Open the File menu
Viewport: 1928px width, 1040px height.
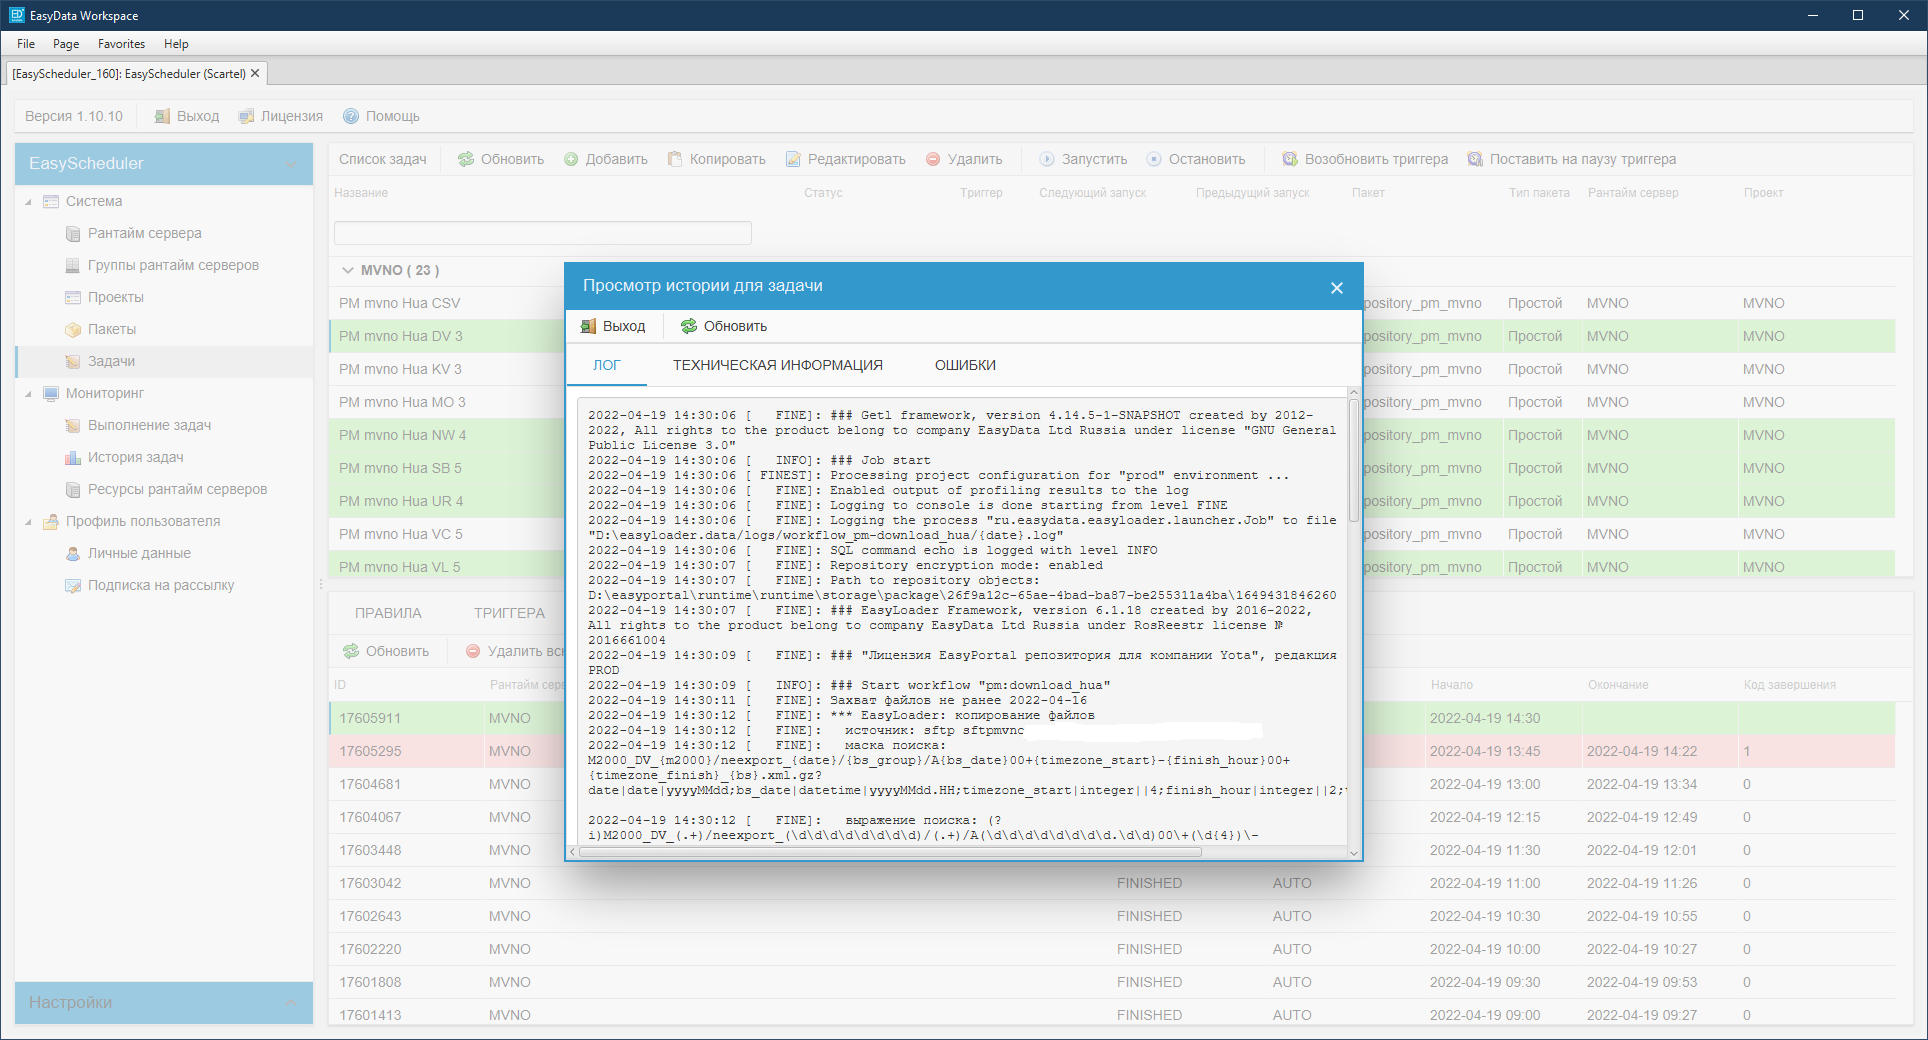tap(26, 44)
